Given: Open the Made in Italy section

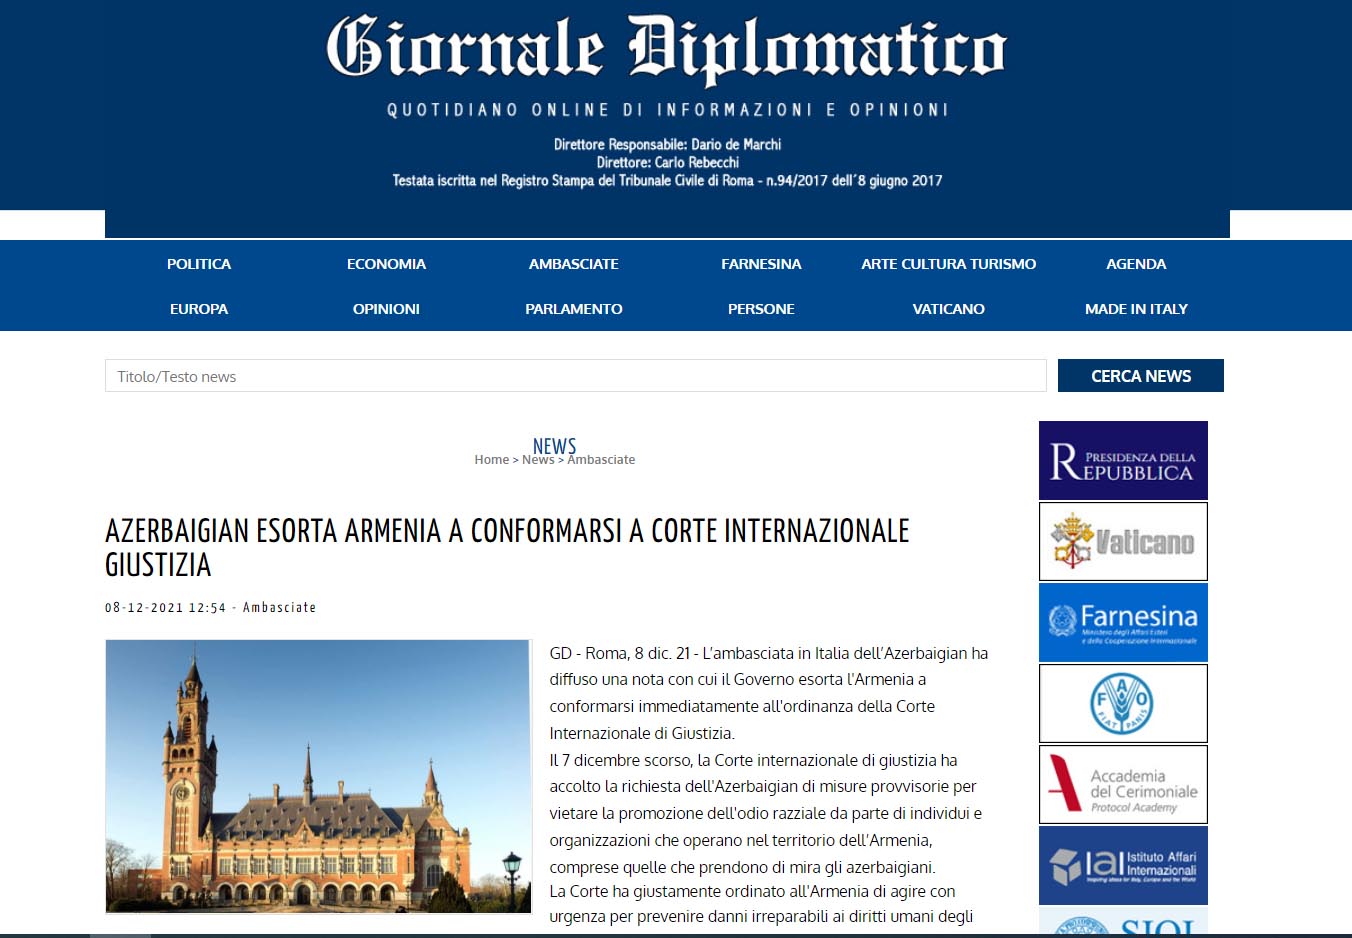Looking at the screenshot, I should coord(1136,309).
